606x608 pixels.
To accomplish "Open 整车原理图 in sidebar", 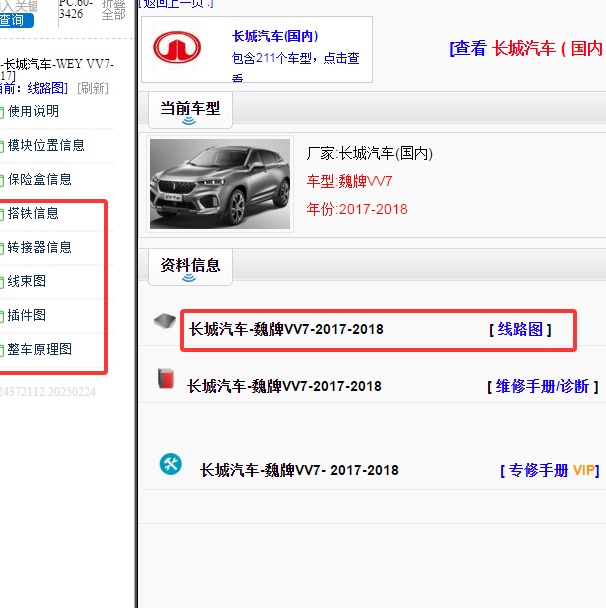I will (40, 349).
